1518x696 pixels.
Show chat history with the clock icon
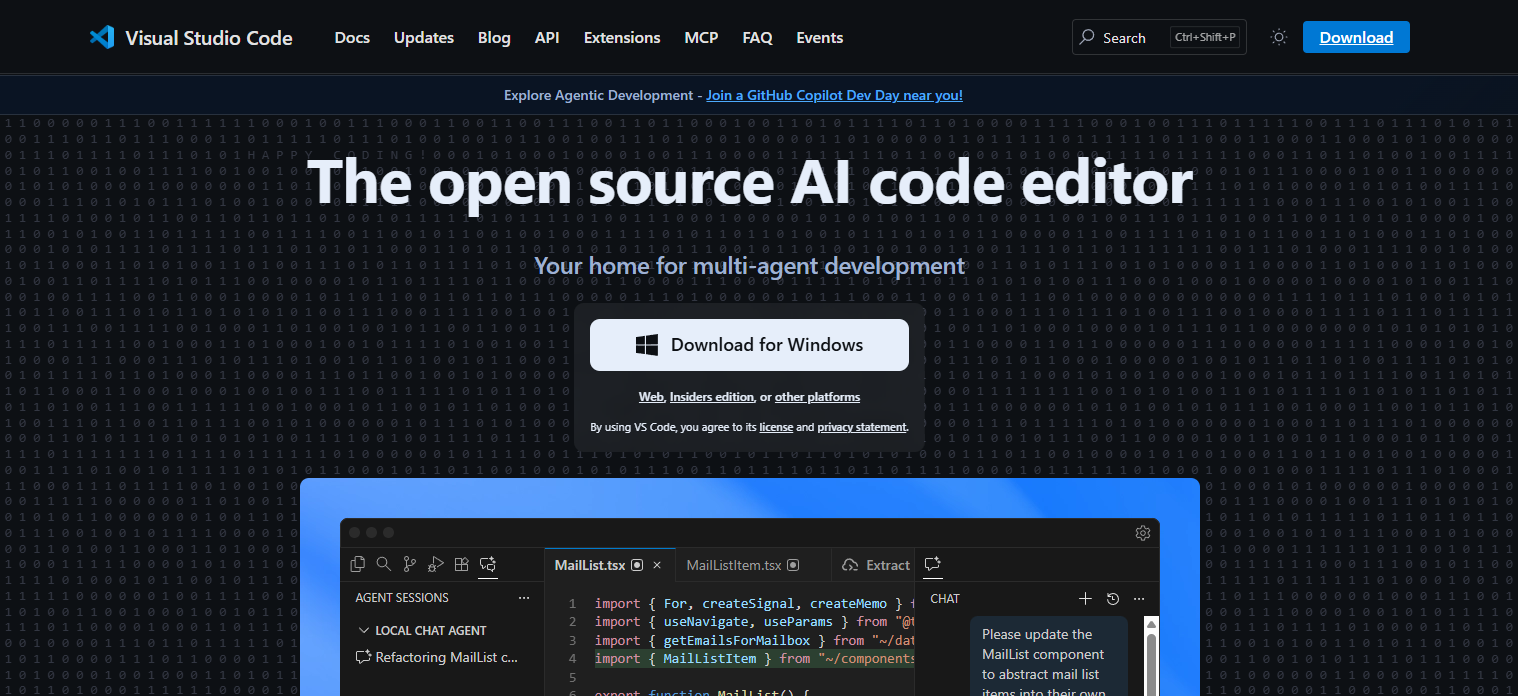[x=1112, y=598]
